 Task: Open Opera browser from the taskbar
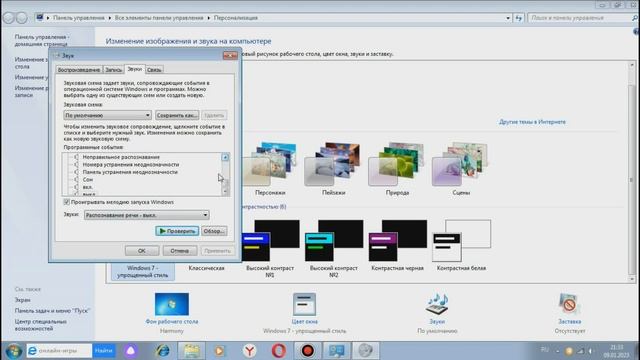pyautogui.click(x=279, y=351)
